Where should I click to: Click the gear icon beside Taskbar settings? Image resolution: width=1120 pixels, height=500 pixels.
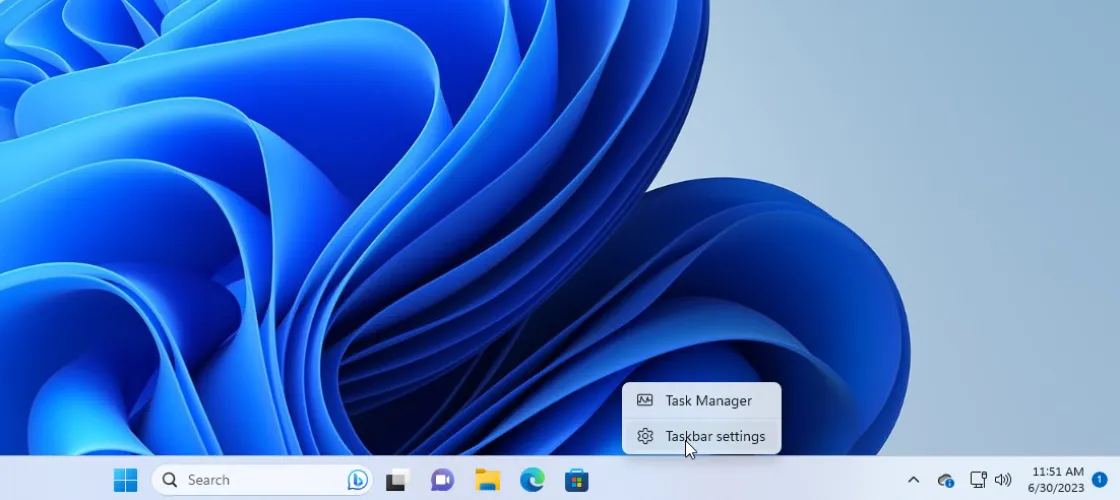(x=645, y=437)
